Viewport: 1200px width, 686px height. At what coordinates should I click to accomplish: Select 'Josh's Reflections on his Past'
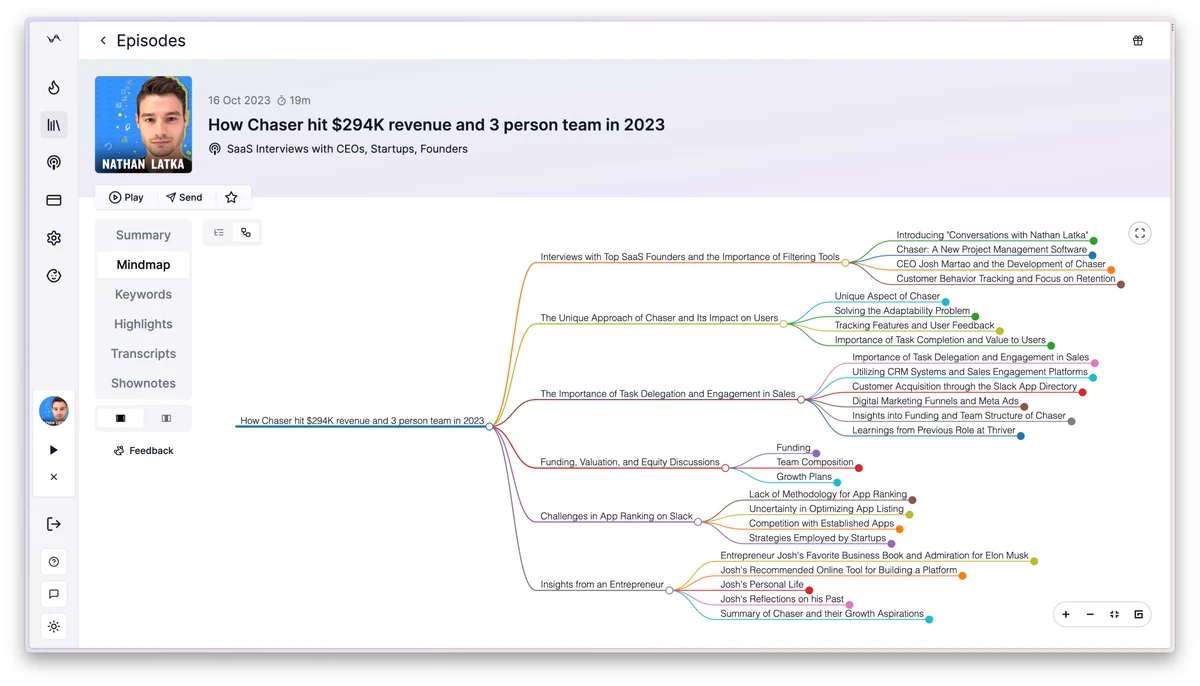pyautogui.click(x=782, y=599)
